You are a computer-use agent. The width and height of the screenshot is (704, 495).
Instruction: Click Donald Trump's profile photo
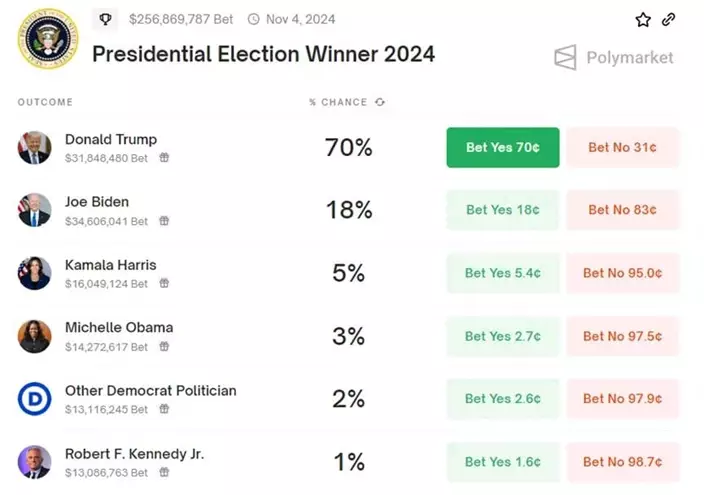coord(34,148)
